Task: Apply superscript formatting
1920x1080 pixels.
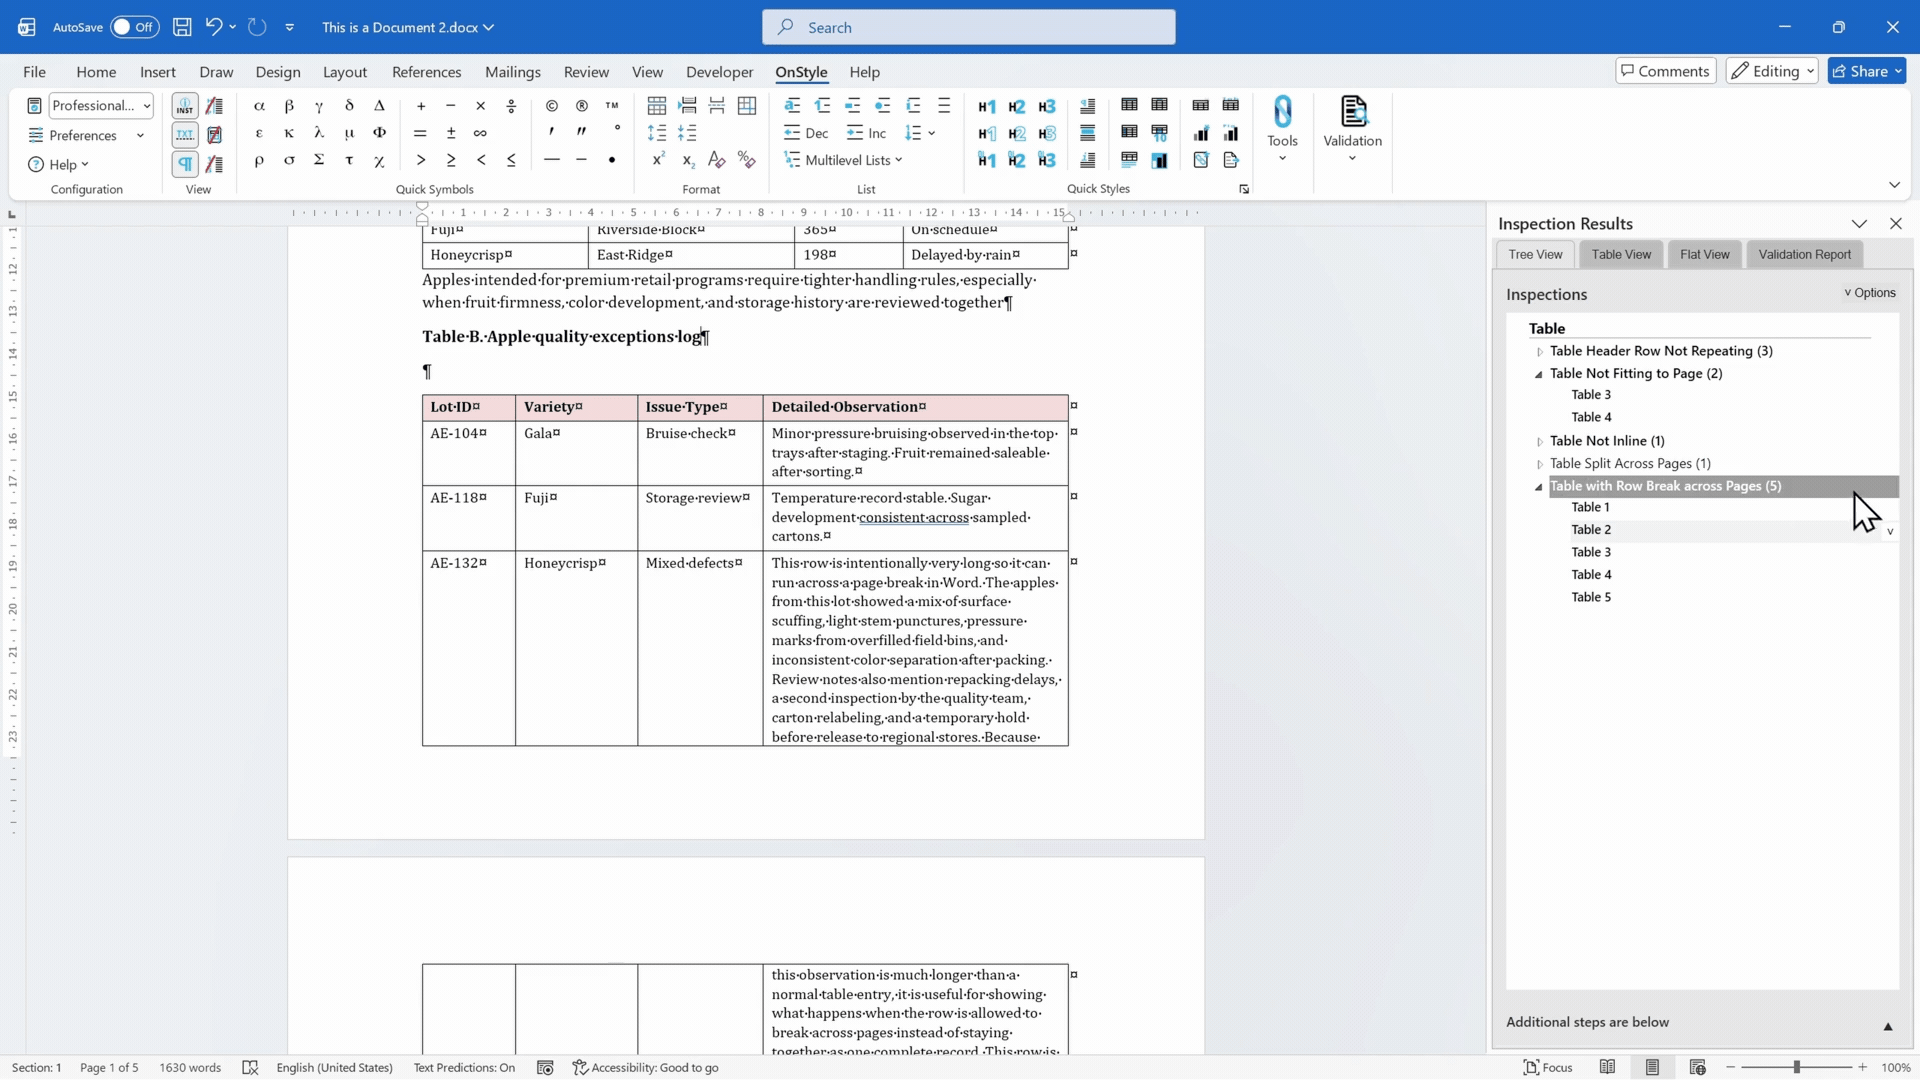Action: (658, 160)
